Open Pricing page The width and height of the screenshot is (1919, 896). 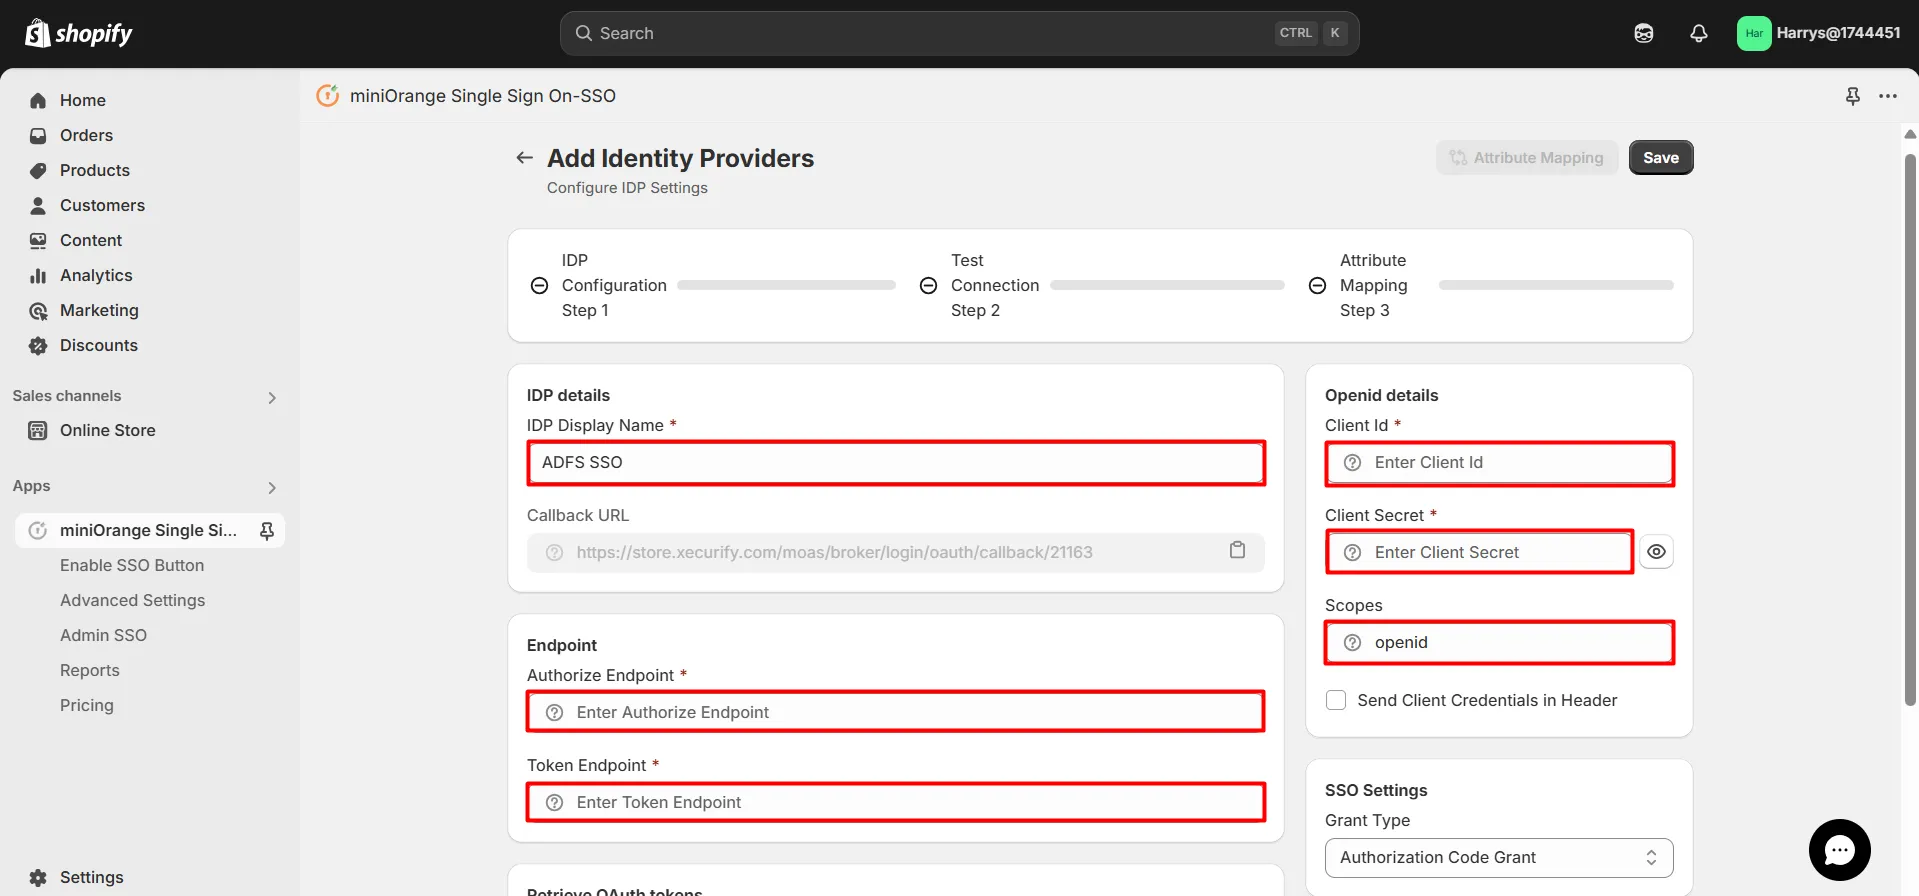point(87,705)
